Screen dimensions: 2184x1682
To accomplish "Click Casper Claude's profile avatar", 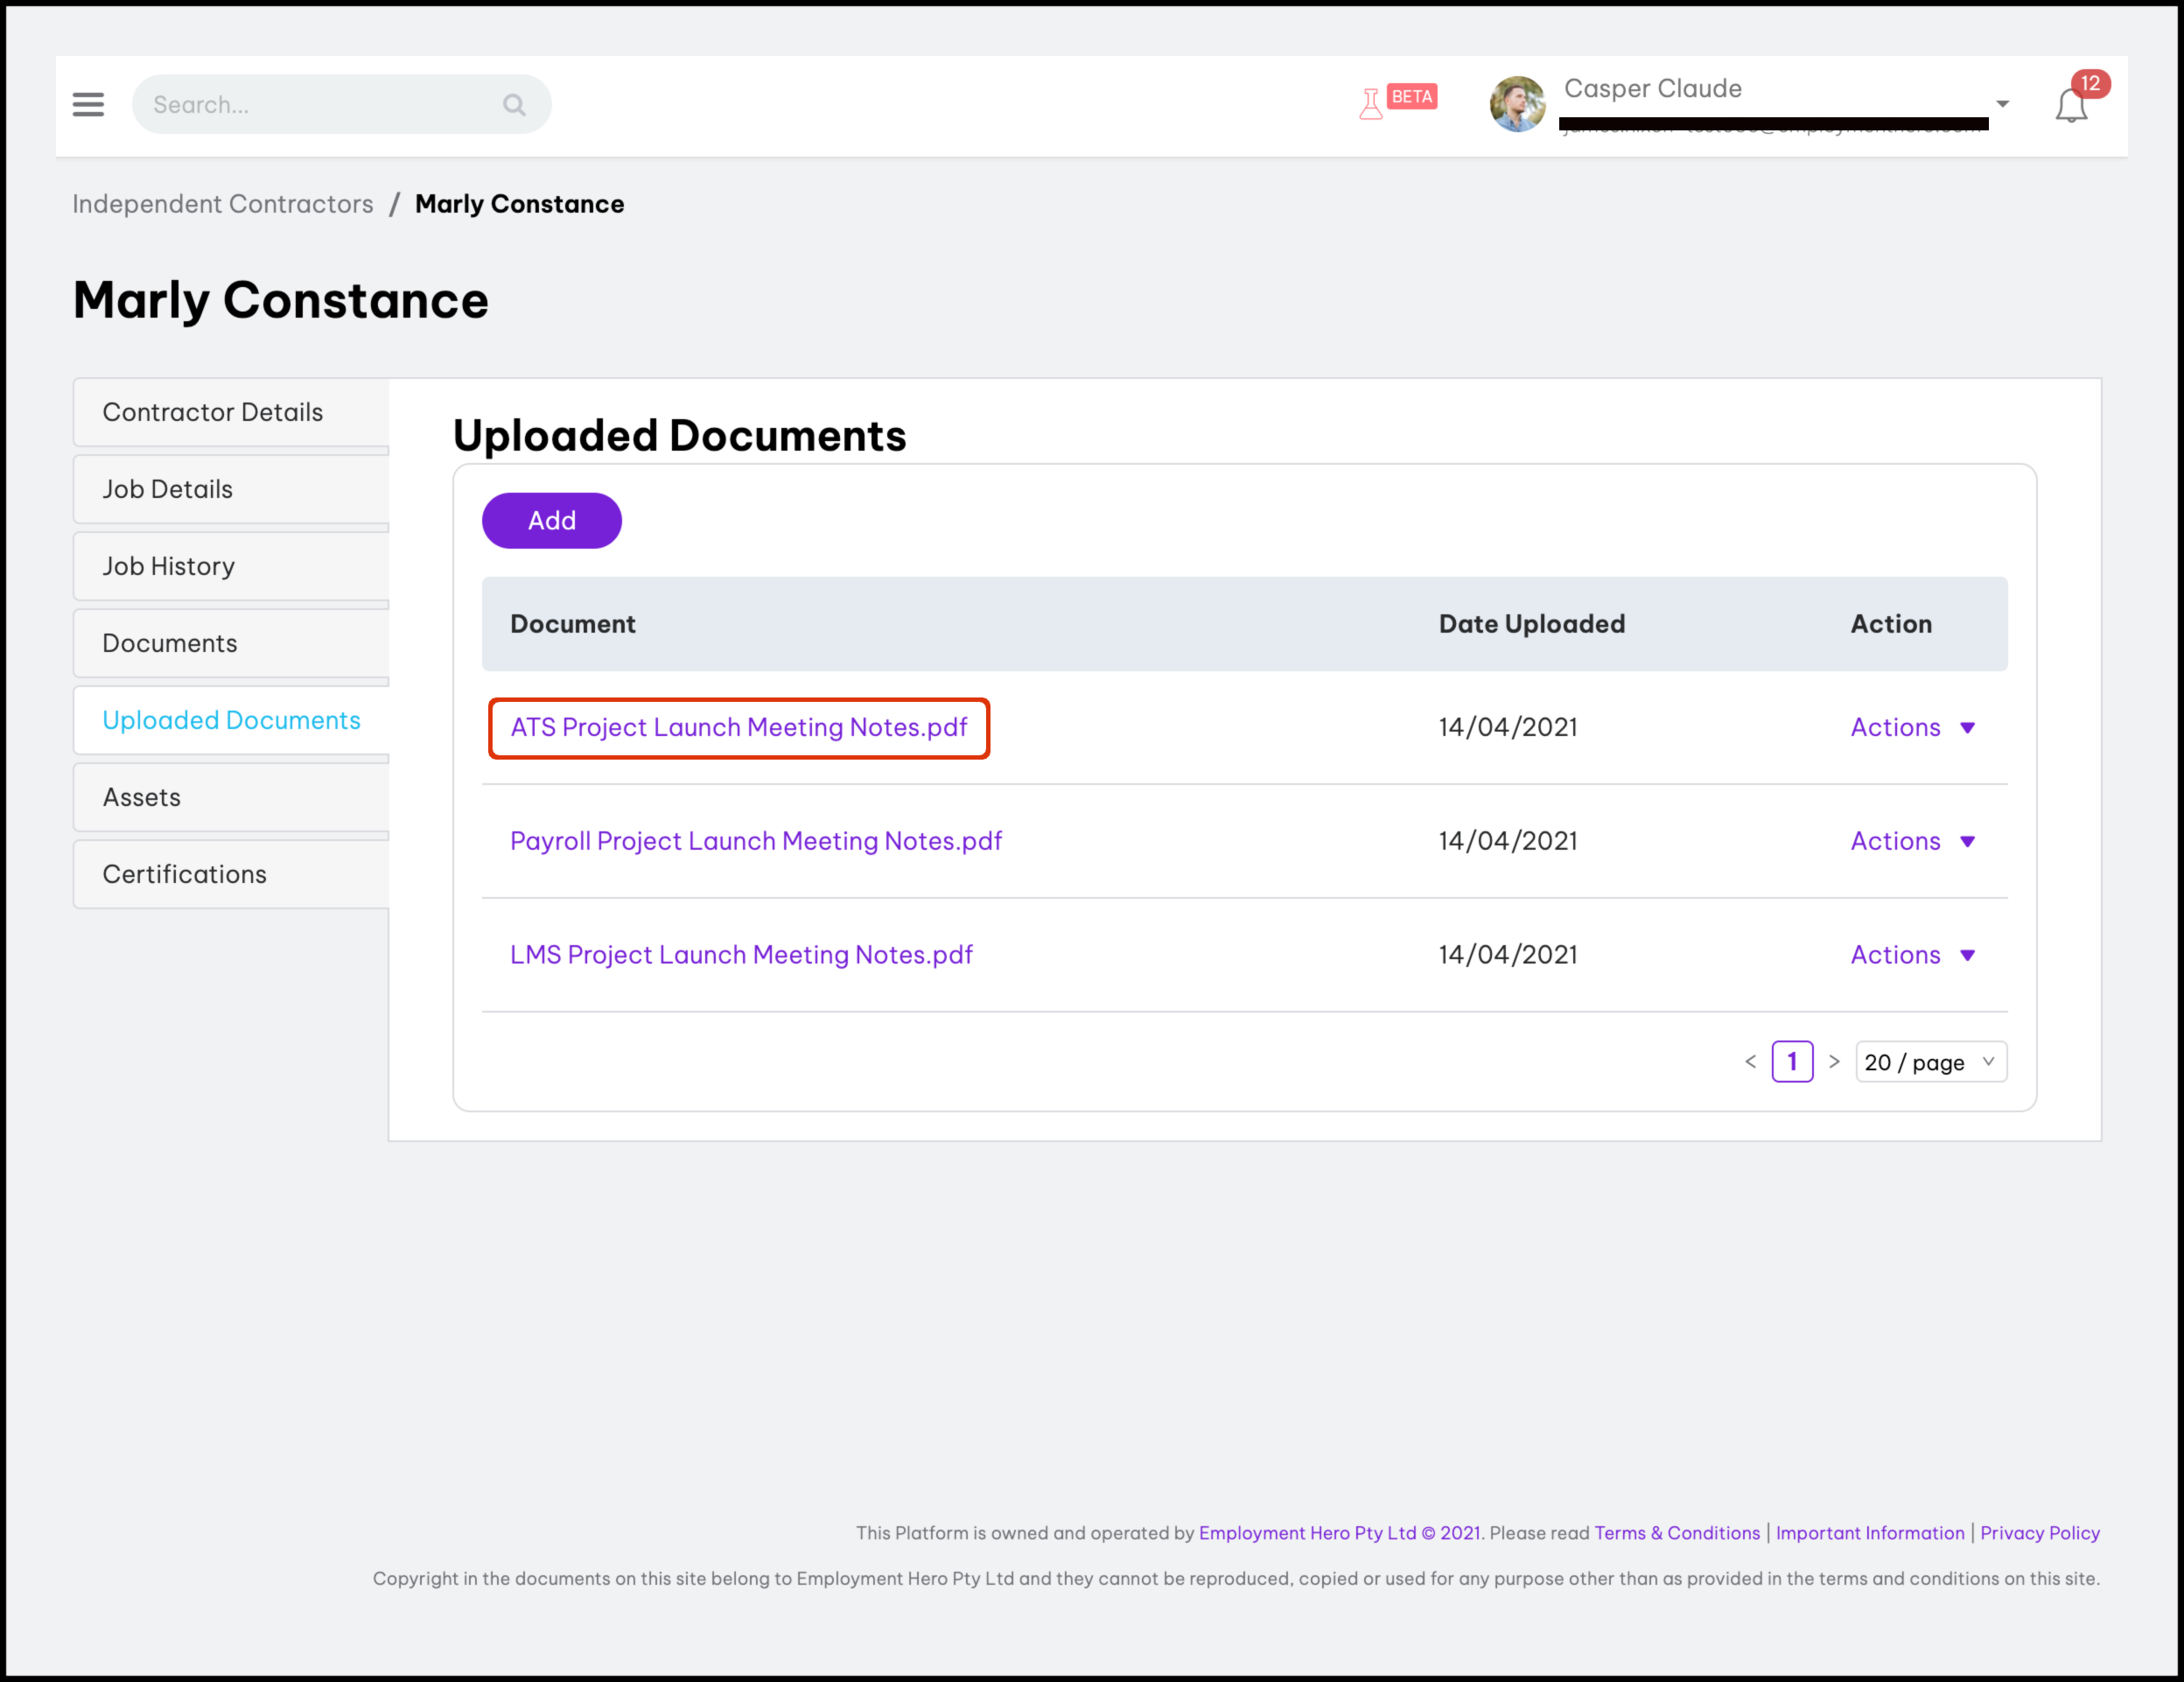I will 1517,104.
